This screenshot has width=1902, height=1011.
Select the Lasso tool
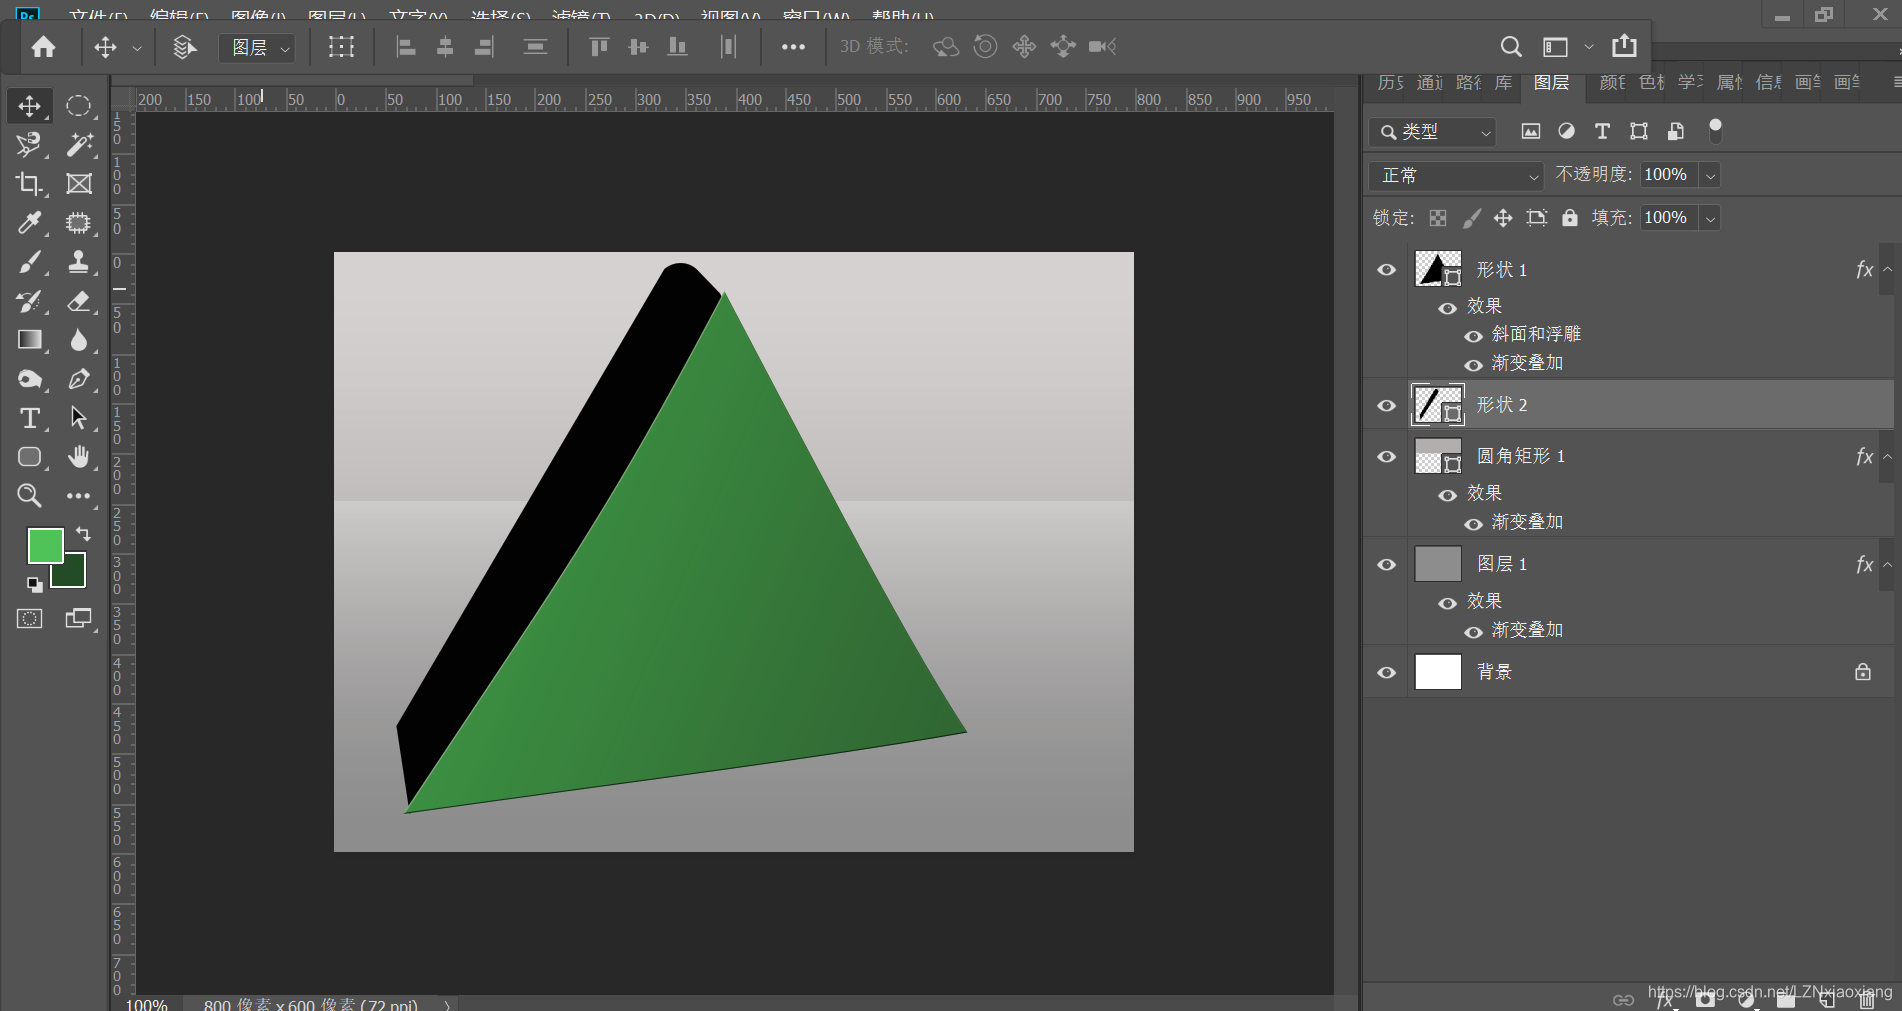(x=29, y=145)
